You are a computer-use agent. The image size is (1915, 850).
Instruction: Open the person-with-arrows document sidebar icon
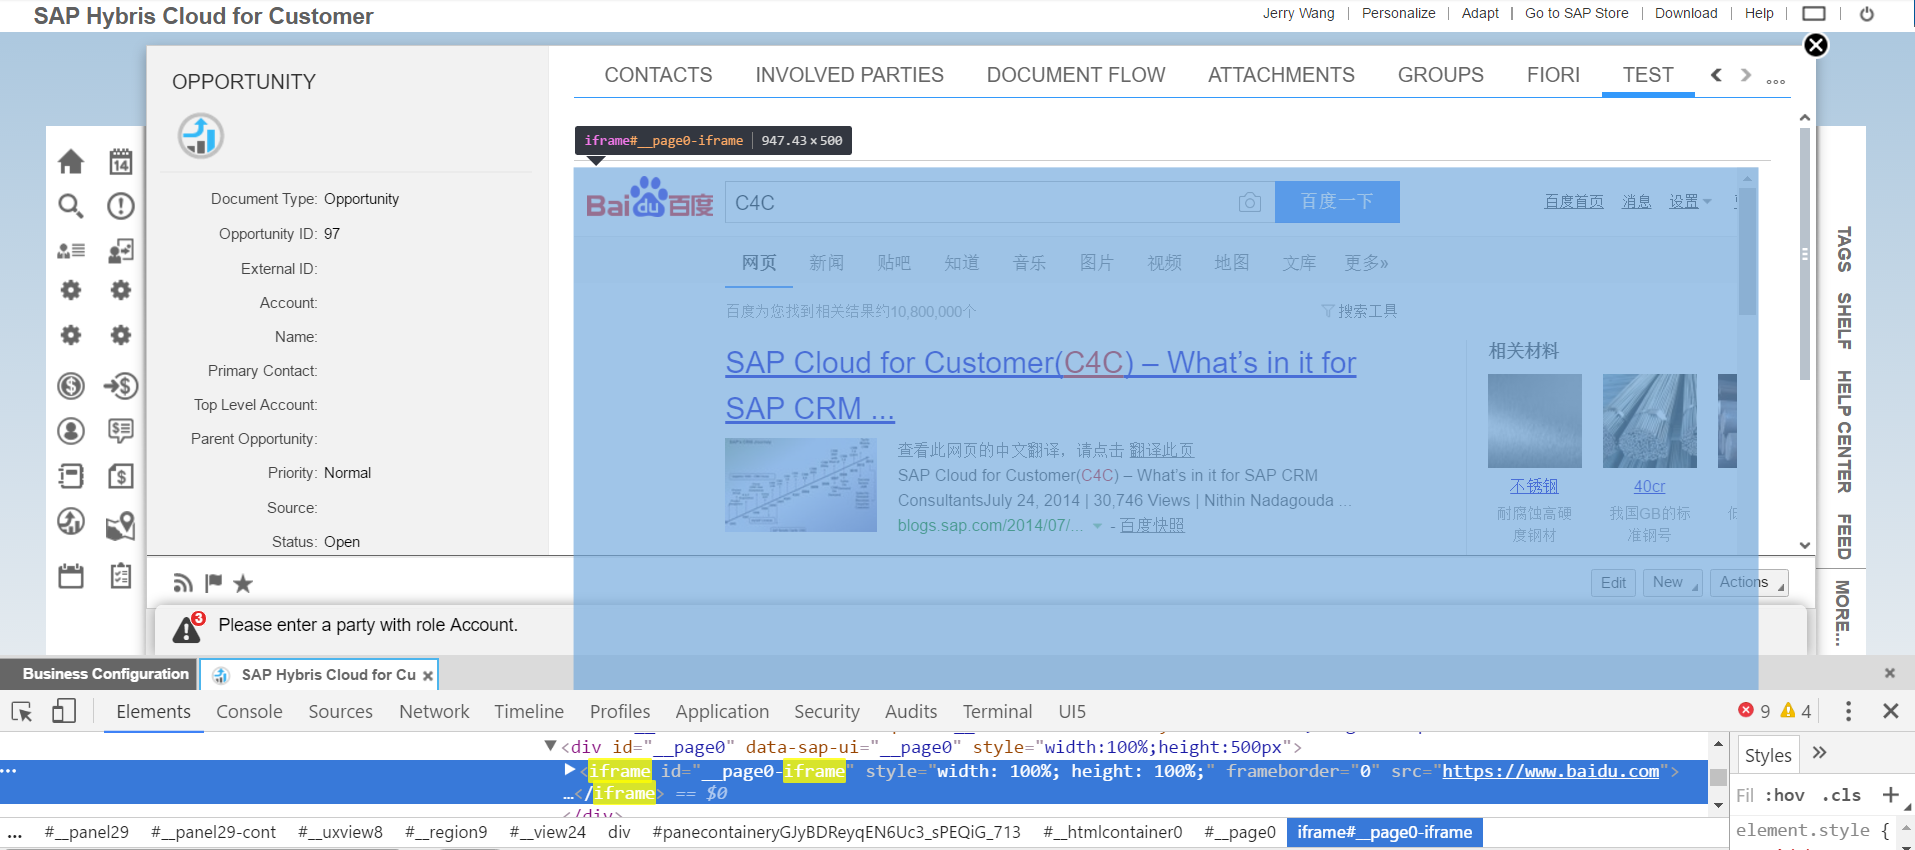[x=121, y=251]
